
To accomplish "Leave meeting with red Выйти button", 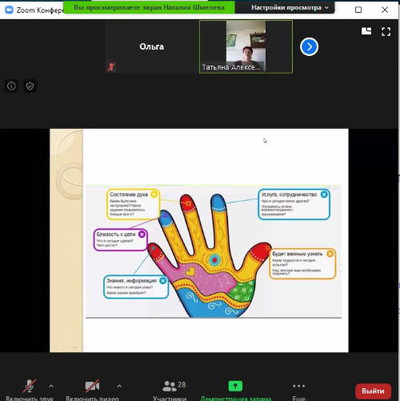I will pyautogui.click(x=373, y=391).
